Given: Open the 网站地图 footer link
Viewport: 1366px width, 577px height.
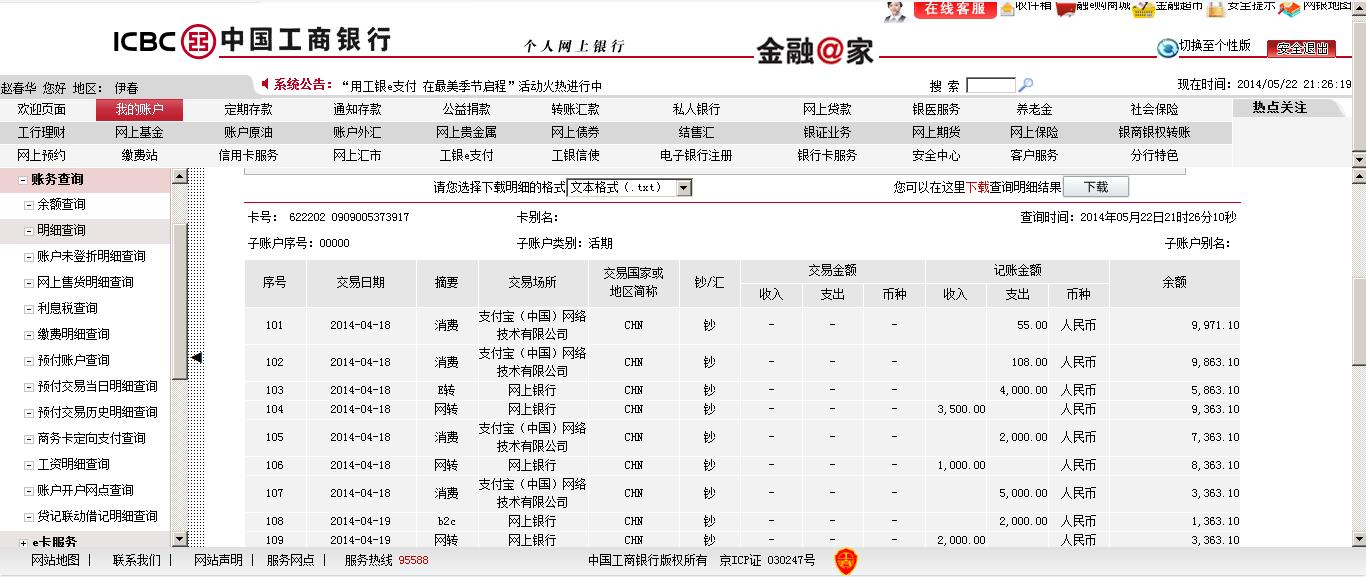Looking at the screenshot, I should 55,560.
